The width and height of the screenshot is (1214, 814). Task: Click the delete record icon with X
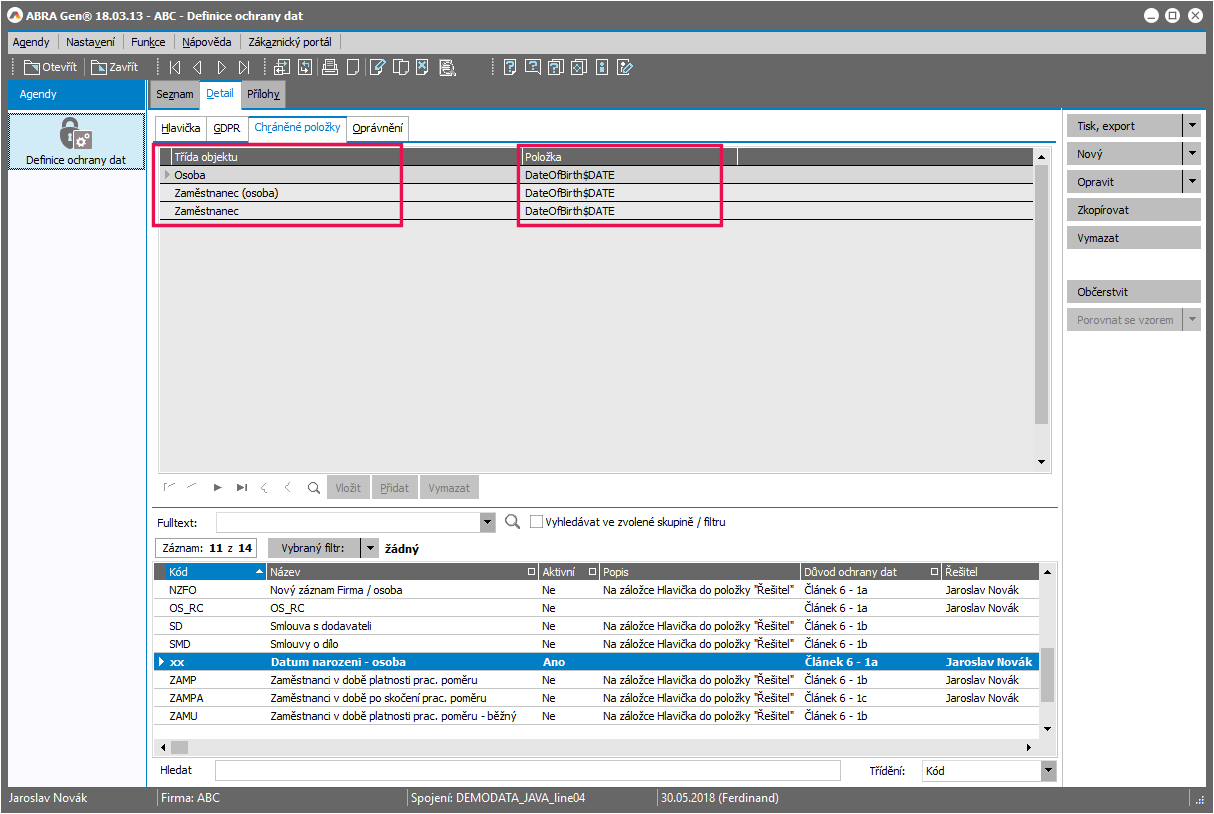[423, 68]
